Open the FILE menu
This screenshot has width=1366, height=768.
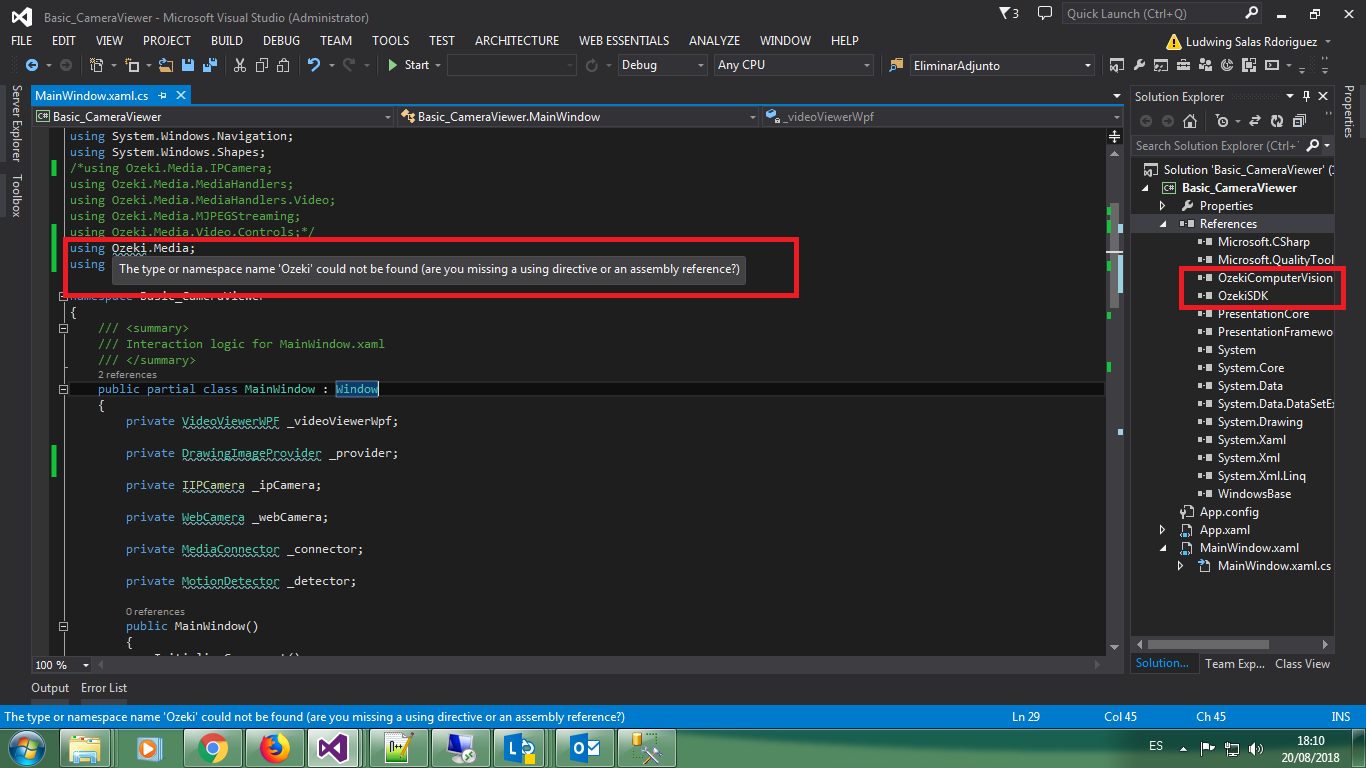click(21, 41)
